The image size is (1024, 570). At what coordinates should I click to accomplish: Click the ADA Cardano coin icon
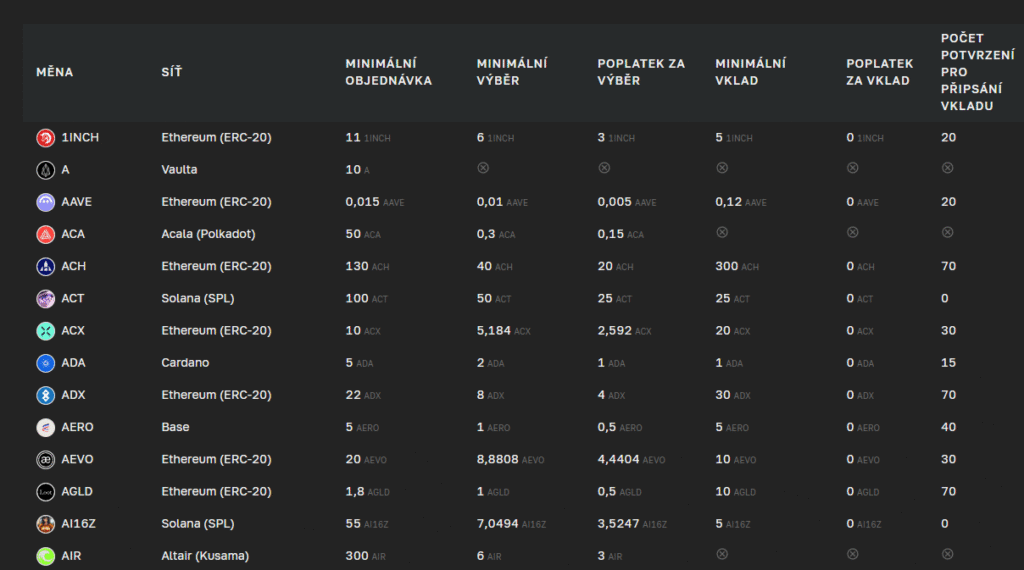point(45,363)
